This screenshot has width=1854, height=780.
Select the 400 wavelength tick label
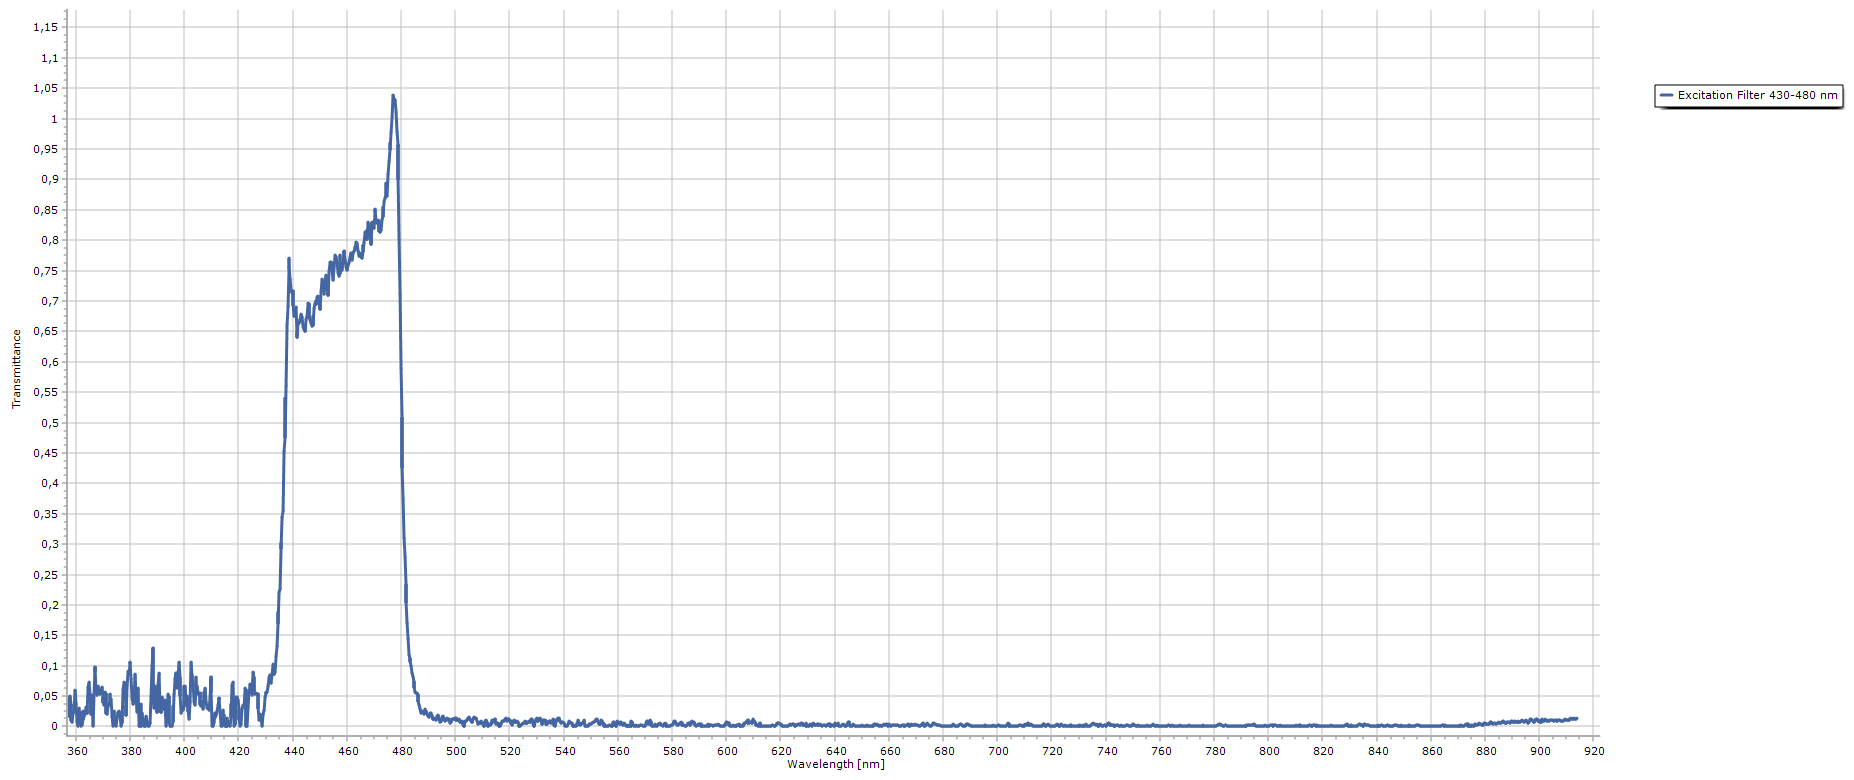(x=185, y=751)
